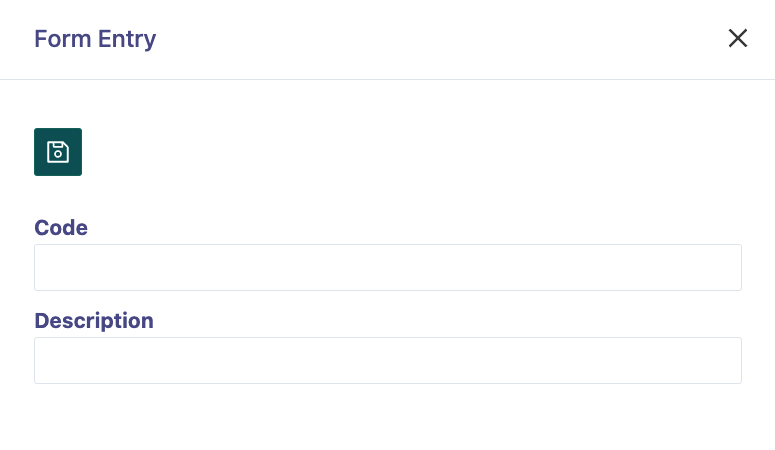
Task: Dismiss the dialog using the X
Action: 738,38
